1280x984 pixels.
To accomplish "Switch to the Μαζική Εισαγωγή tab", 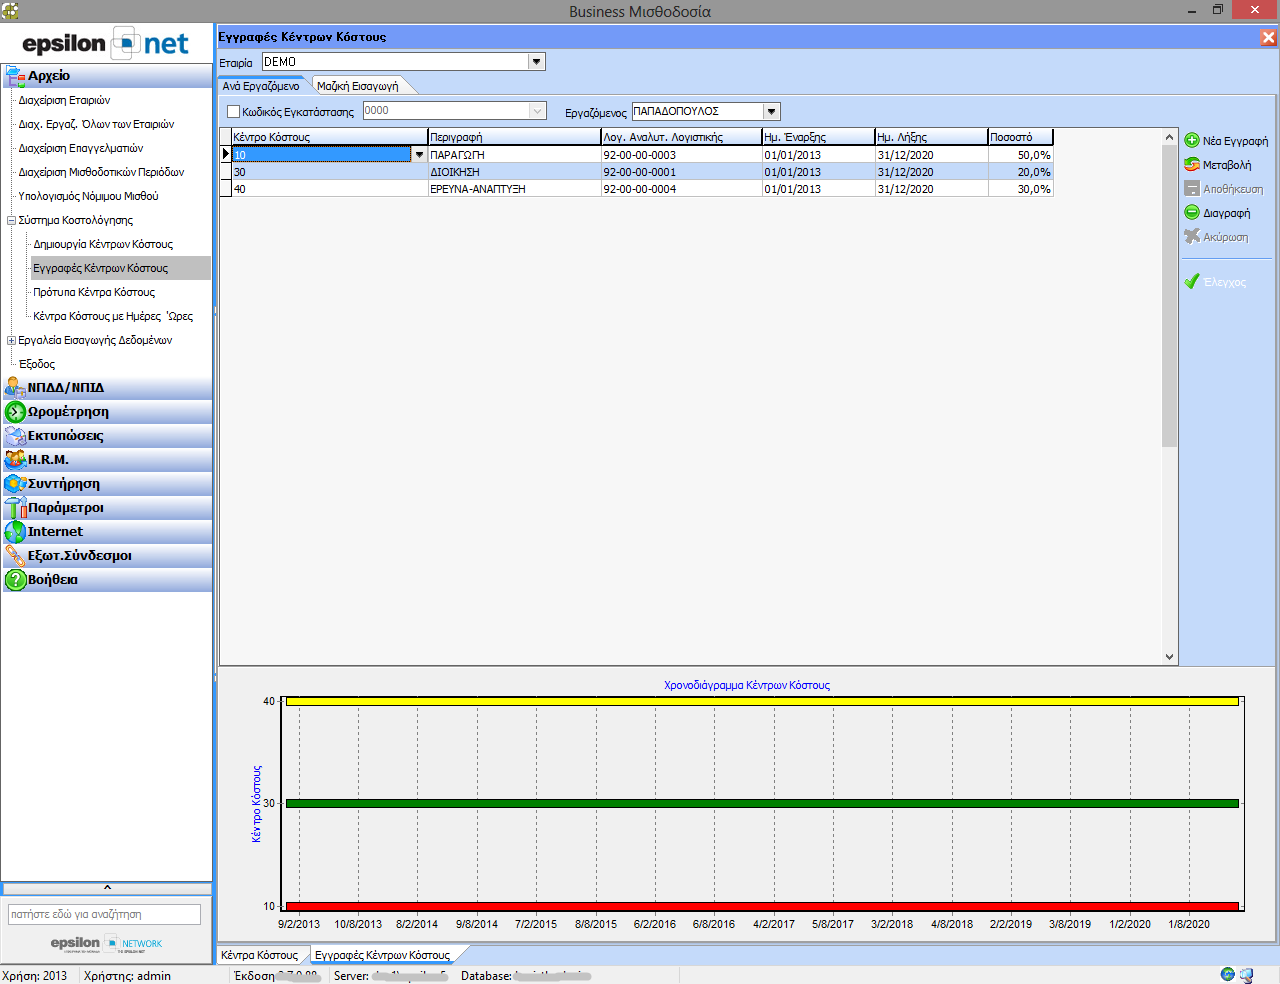I will click(358, 86).
